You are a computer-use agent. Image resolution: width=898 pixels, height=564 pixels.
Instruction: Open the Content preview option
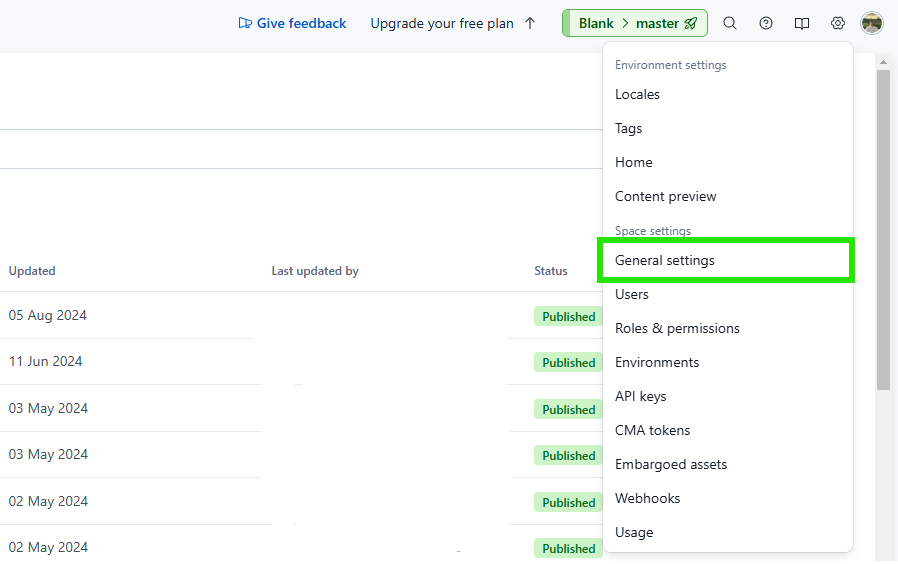[665, 196]
